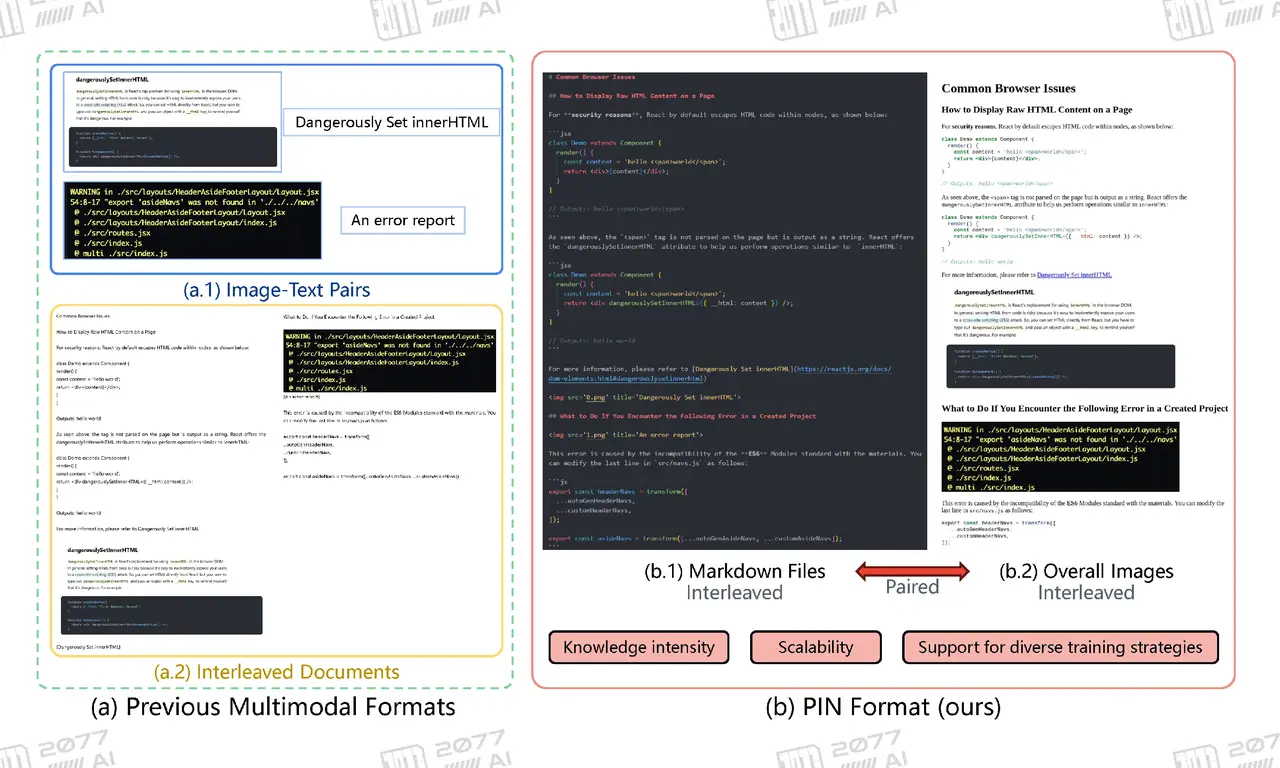Click the '(a.1) Image-Text Pairs' caption

(x=277, y=290)
